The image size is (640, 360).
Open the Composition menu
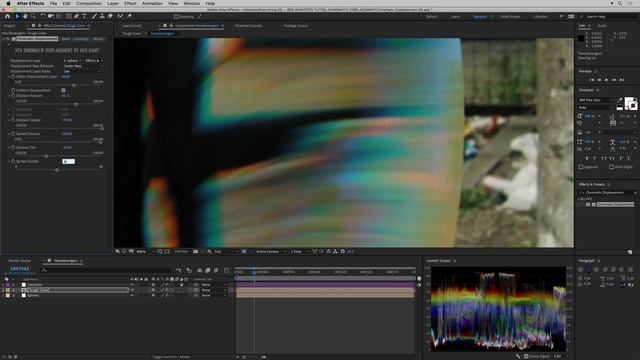(x=89, y=3)
